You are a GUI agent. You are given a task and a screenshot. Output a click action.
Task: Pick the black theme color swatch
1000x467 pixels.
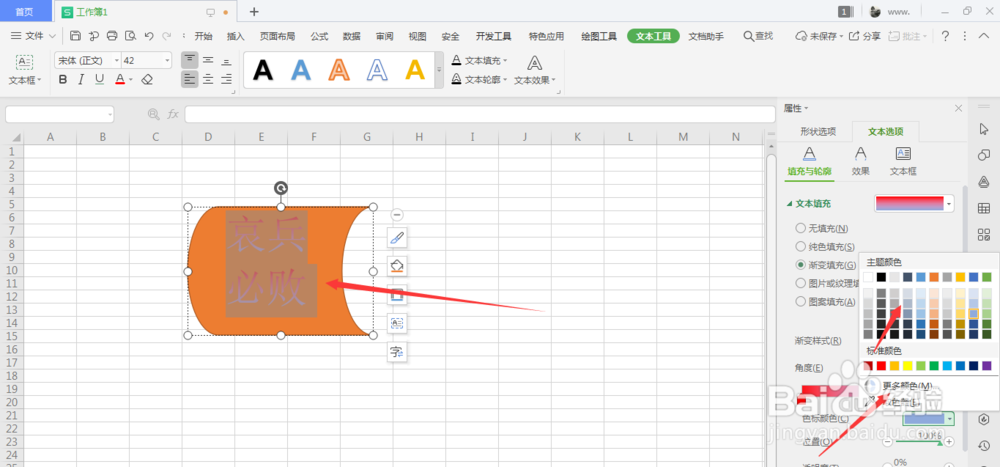881,277
